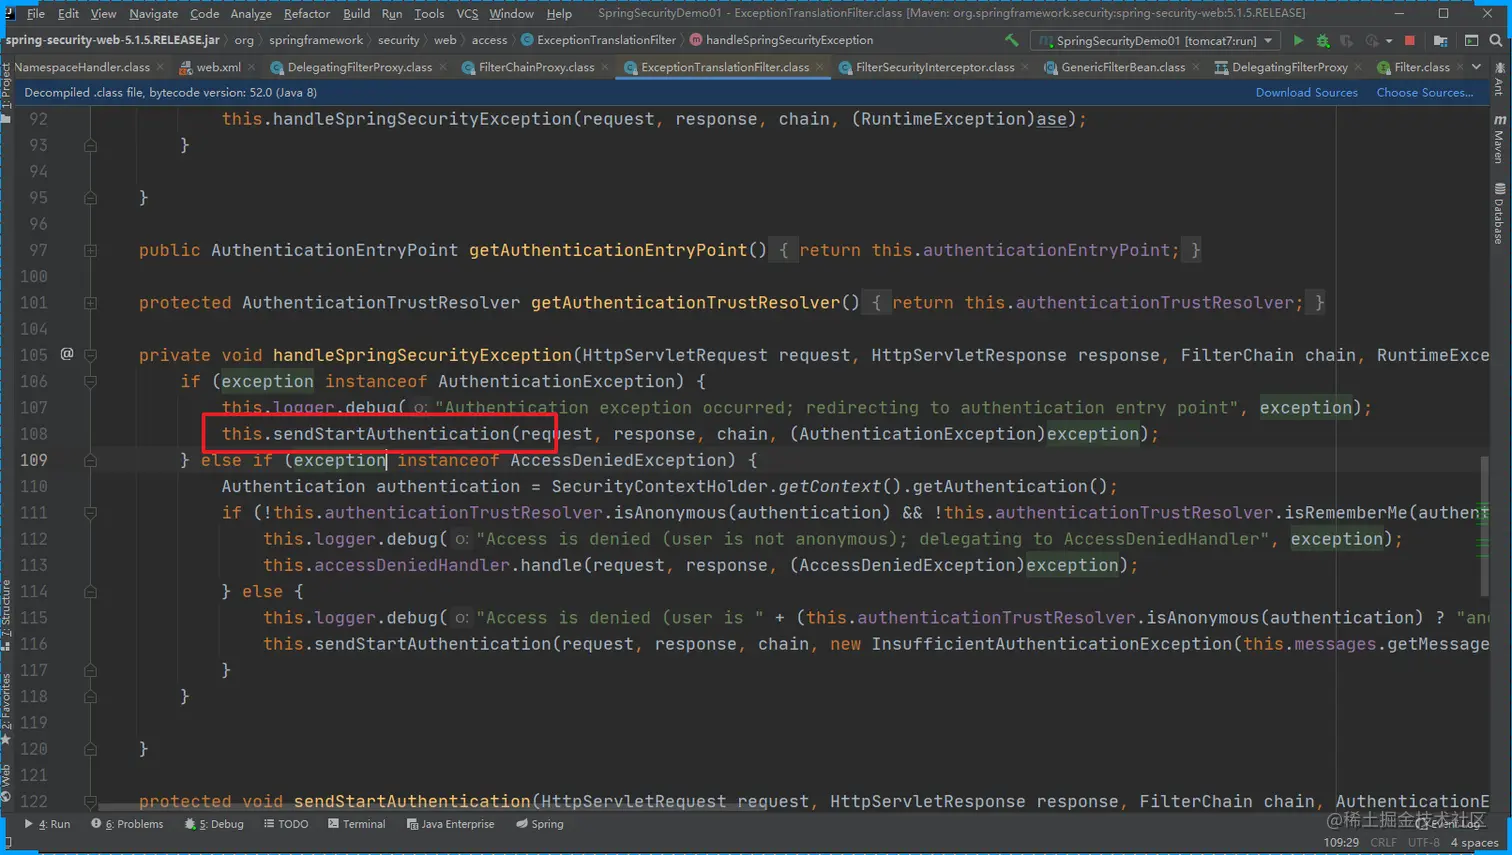Screen dimensions: 1512x855
Task: Open the Spring tool window
Action: click(x=540, y=824)
